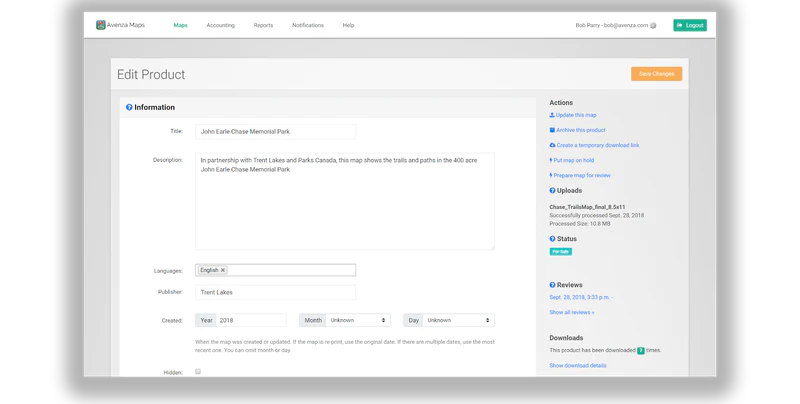Image resolution: width=800 pixels, height=404 pixels.
Task: Remove the English language tag
Action: tap(223, 270)
